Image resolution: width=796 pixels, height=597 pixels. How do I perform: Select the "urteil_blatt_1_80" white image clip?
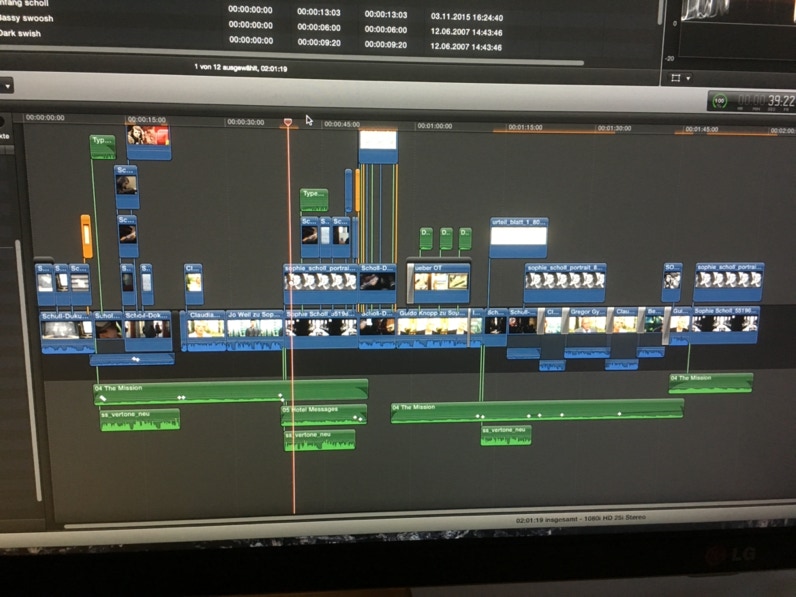(x=518, y=235)
